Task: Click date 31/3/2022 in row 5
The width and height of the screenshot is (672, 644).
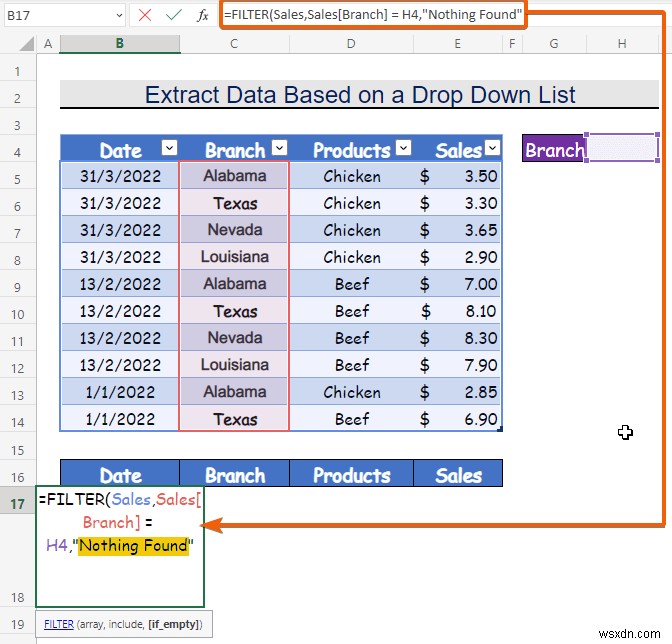Action: pyautogui.click(x=120, y=176)
